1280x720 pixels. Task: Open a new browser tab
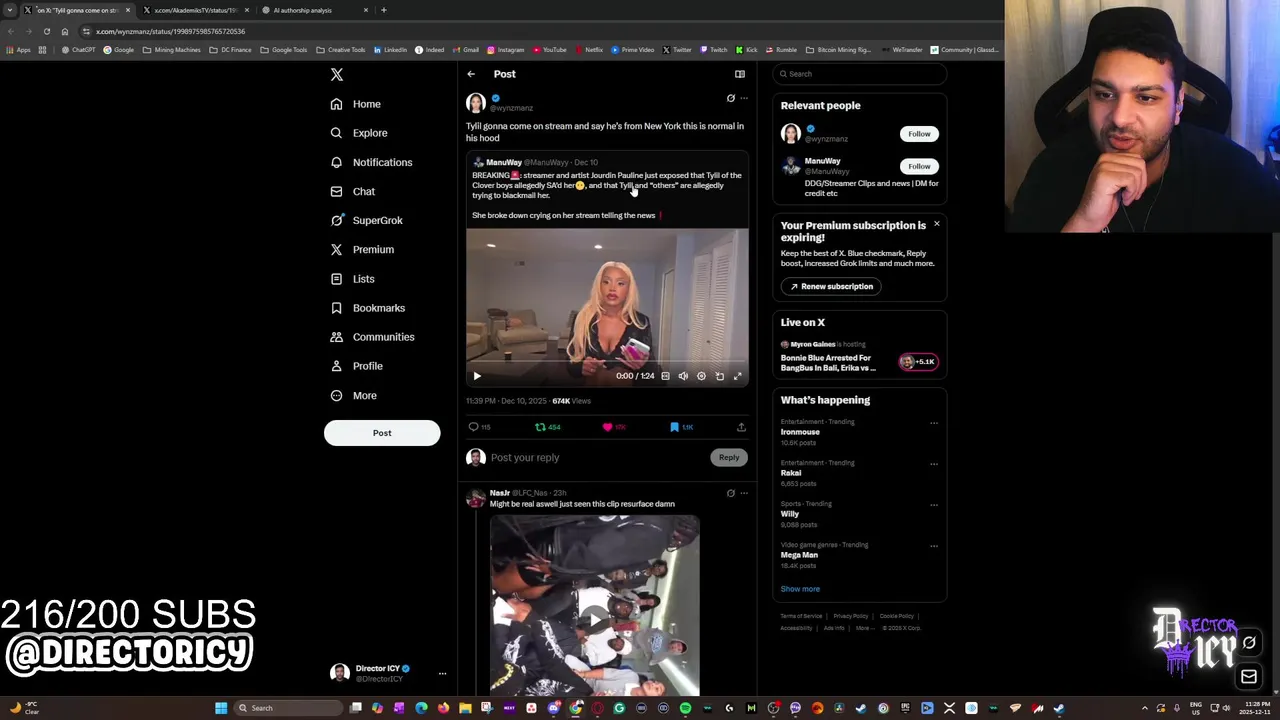point(384,10)
